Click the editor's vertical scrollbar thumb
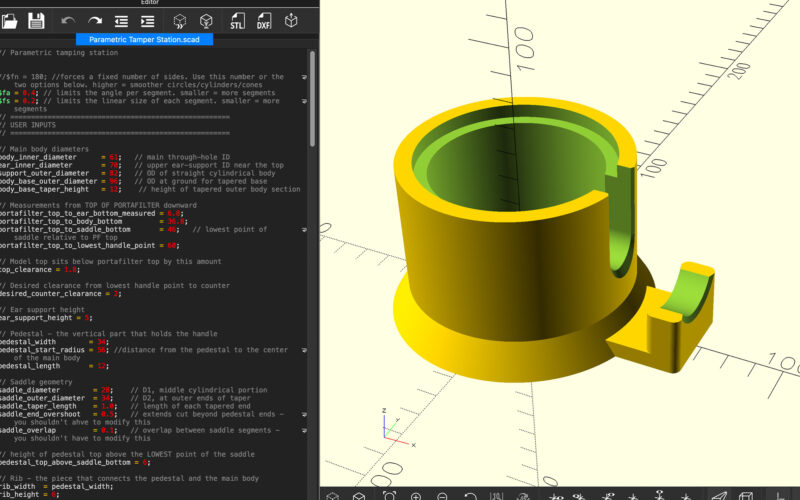This screenshot has height=500, width=800. (x=312, y=98)
